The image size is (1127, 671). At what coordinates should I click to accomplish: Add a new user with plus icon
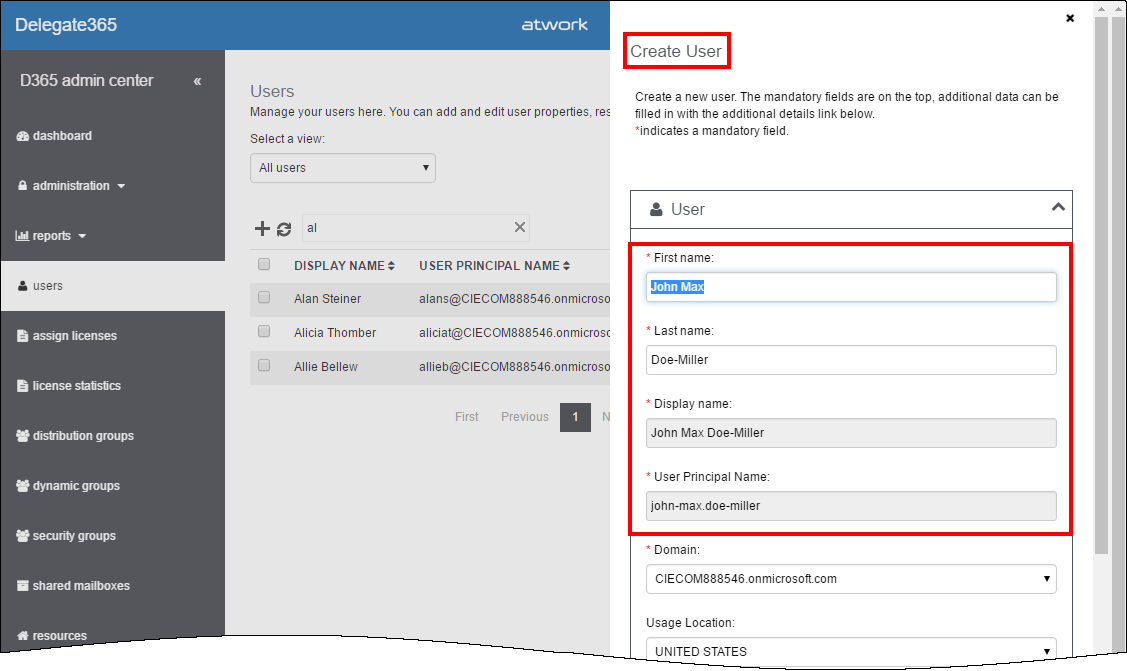click(262, 228)
